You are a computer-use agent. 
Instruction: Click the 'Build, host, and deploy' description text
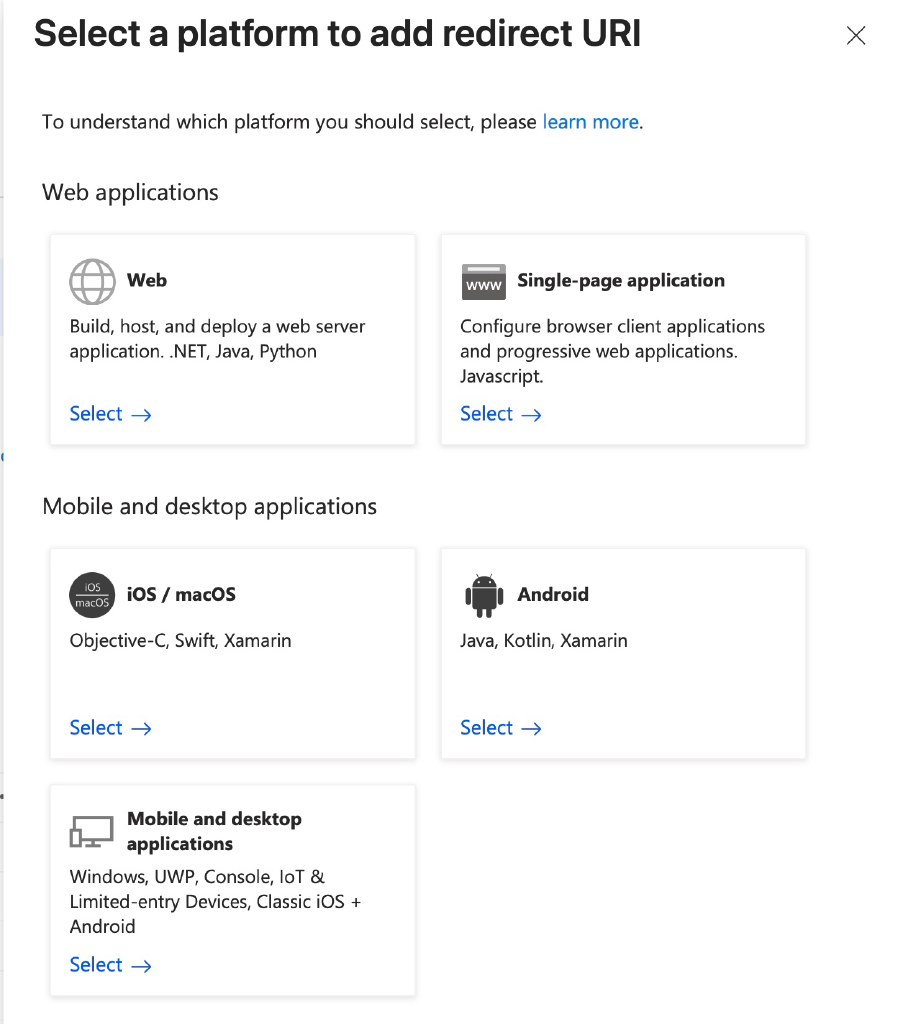point(218,339)
